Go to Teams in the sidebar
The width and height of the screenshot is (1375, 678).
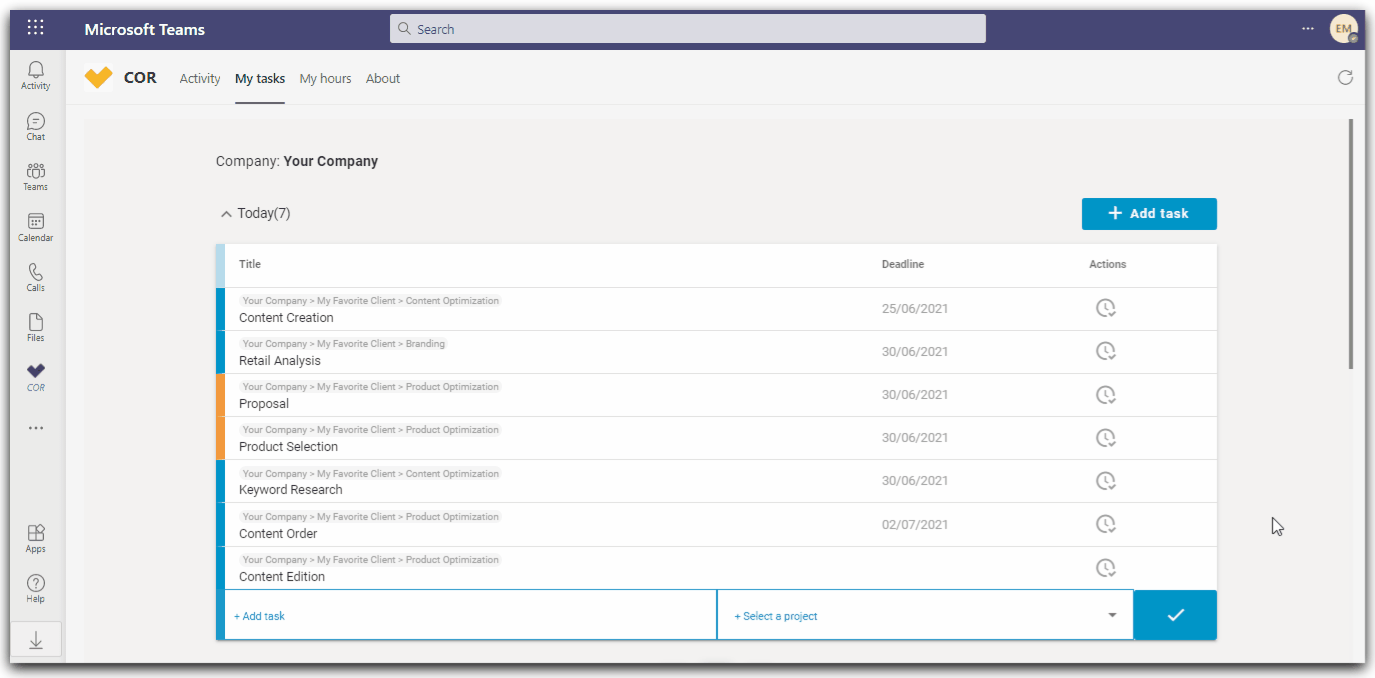click(x=36, y=176)
